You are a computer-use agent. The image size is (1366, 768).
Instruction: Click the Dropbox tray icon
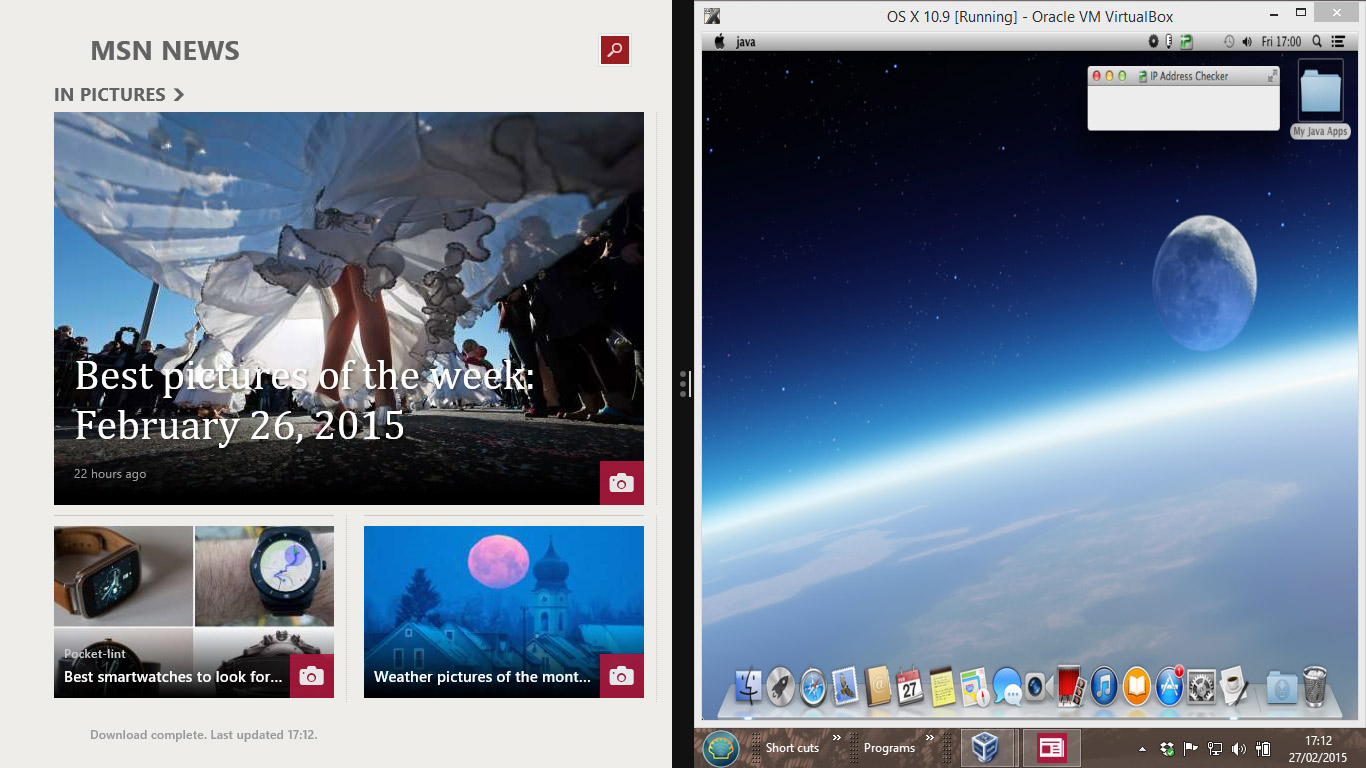pos(1167,749)
